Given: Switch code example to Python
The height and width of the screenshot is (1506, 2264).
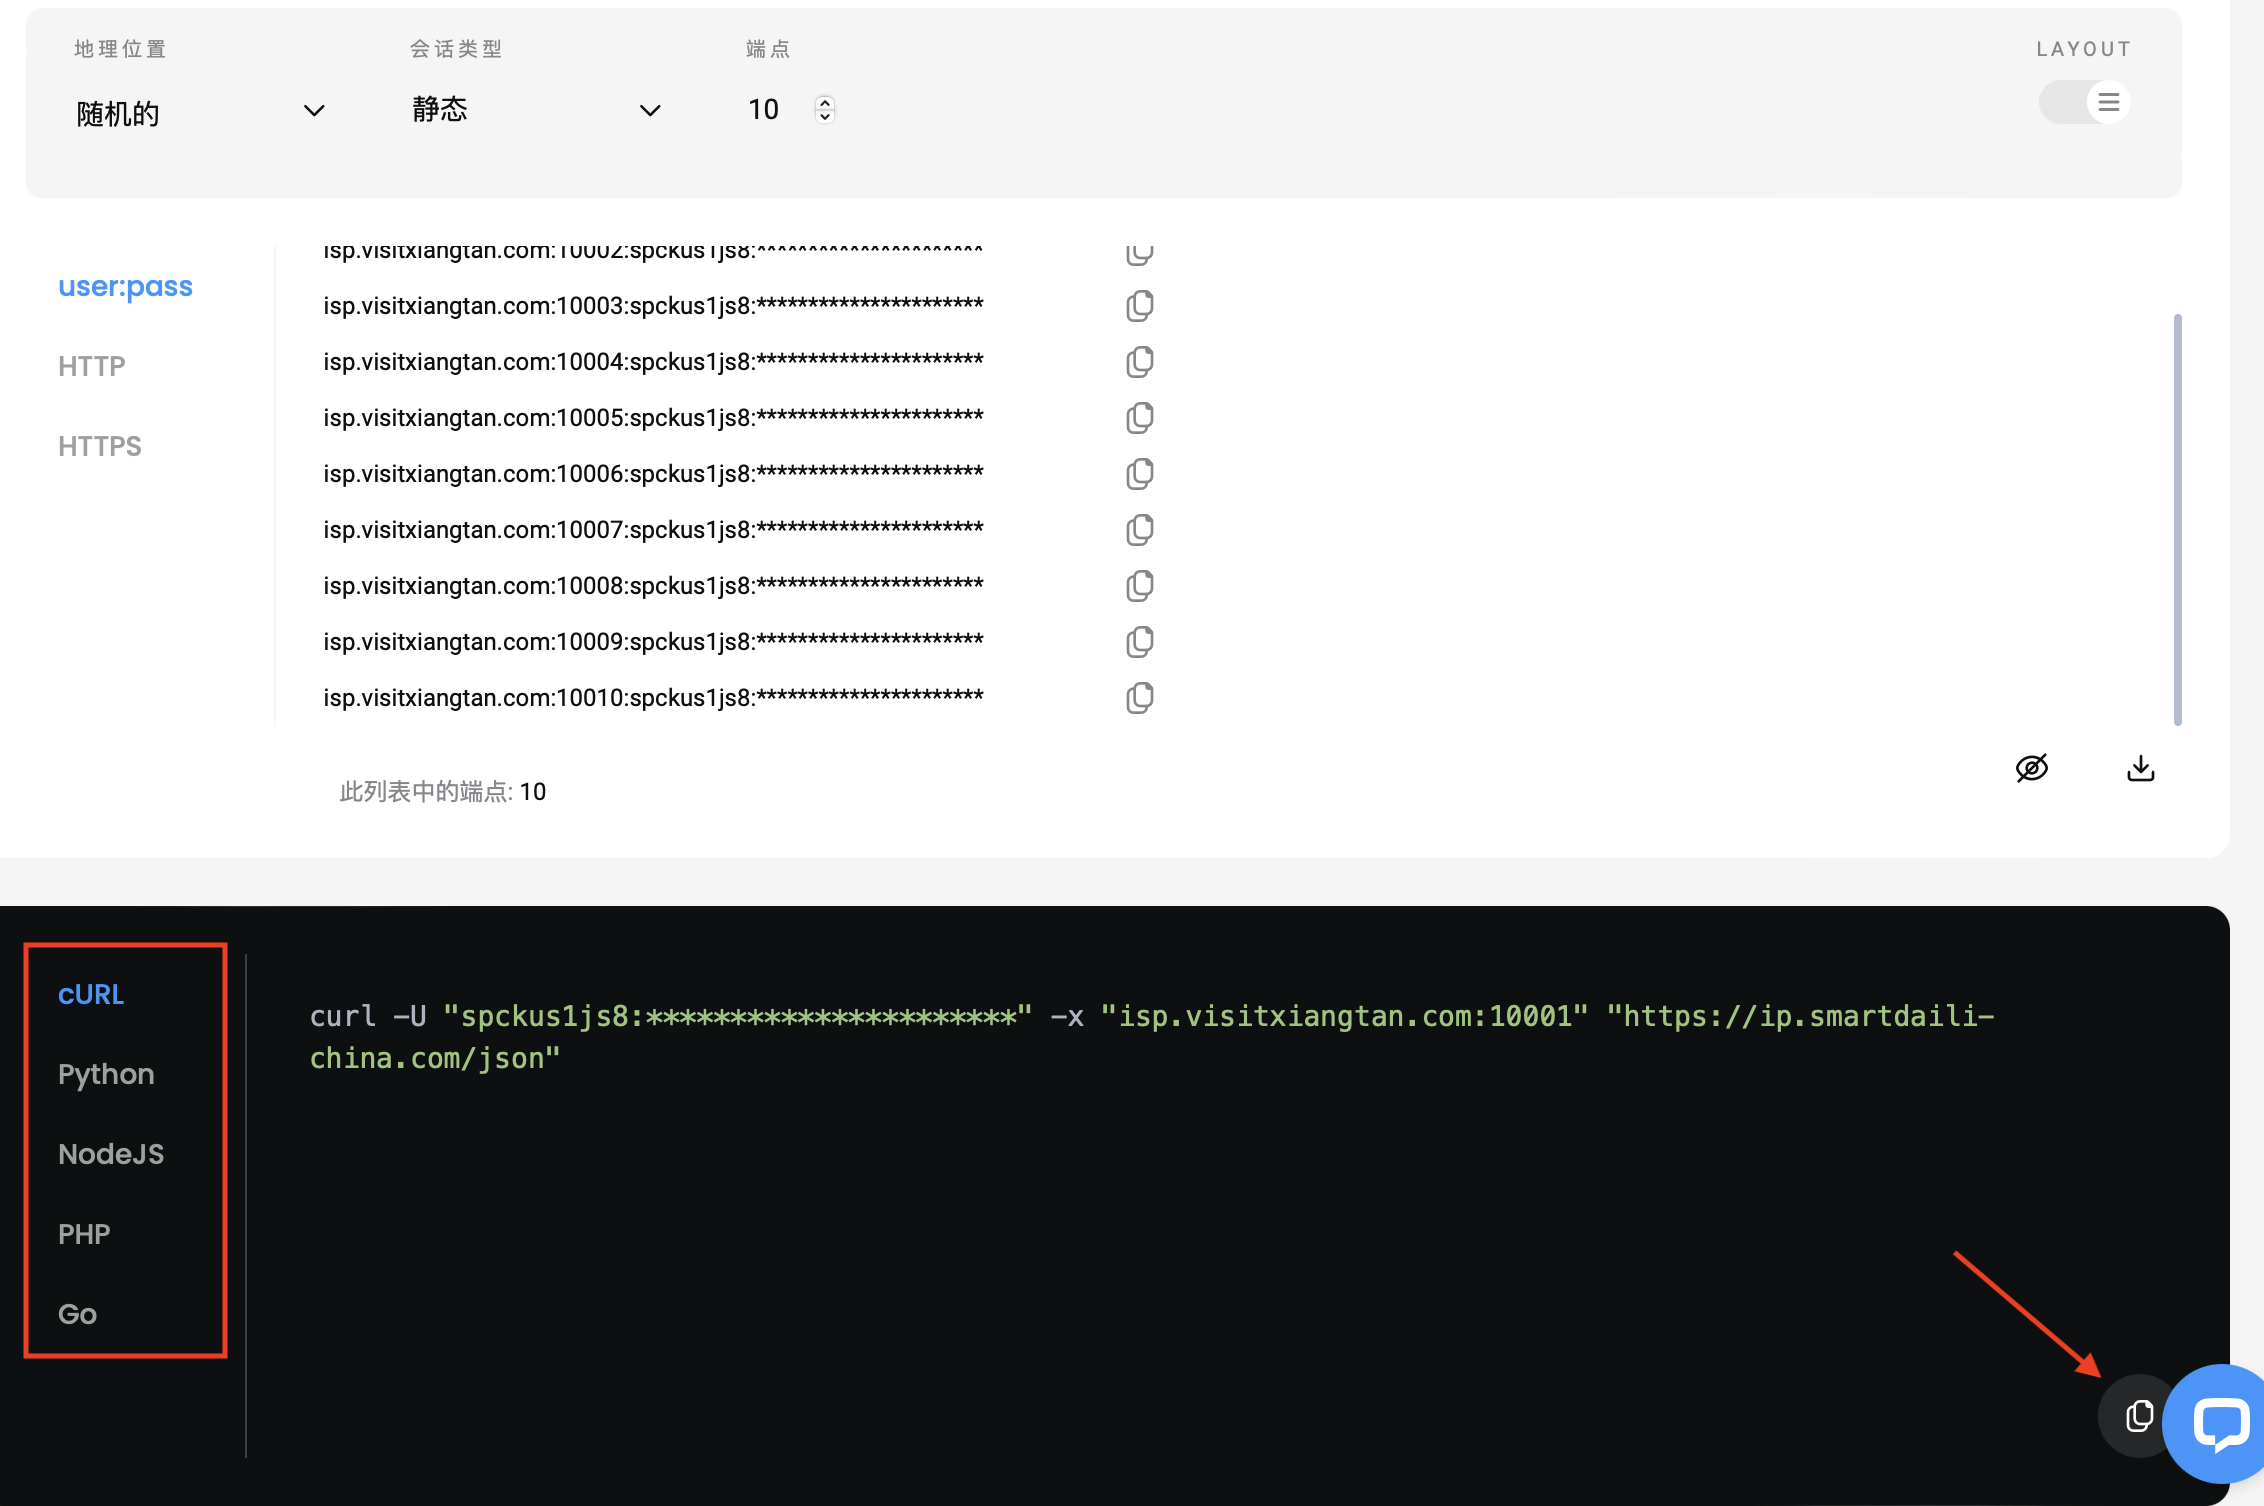Looking at the screenshot, I should pos(106,1075).
